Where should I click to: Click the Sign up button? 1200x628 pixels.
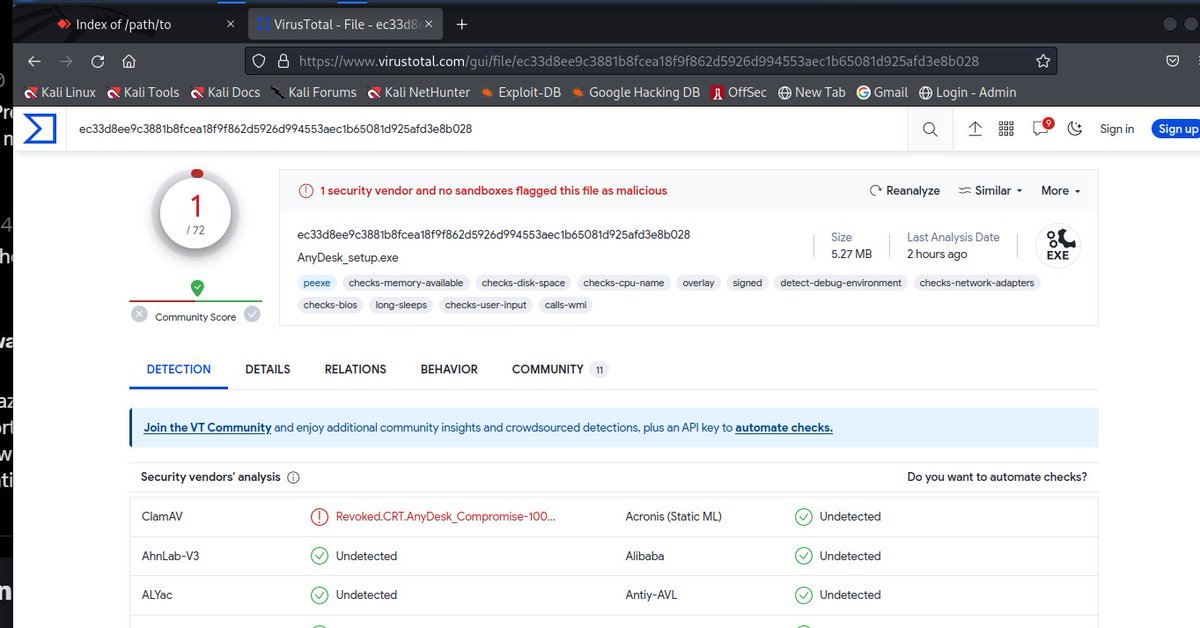tap(1175, 129)
